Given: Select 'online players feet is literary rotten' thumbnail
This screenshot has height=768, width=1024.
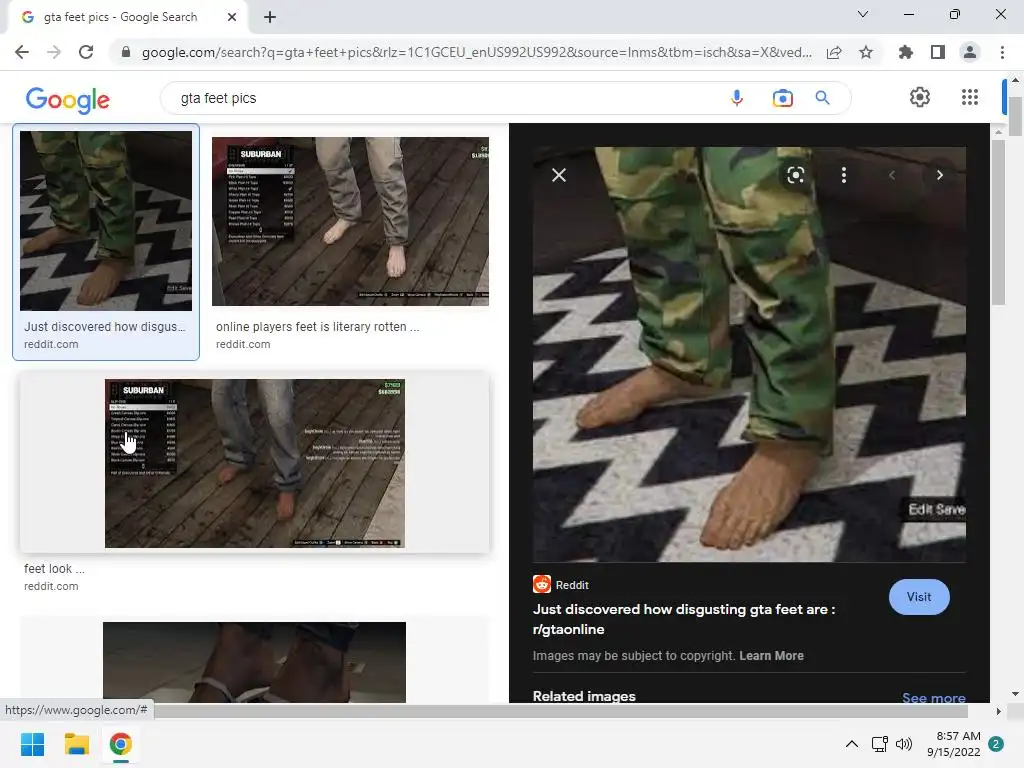Looking at the screenshot, I should pyautogui.click(x=350, y=221).
